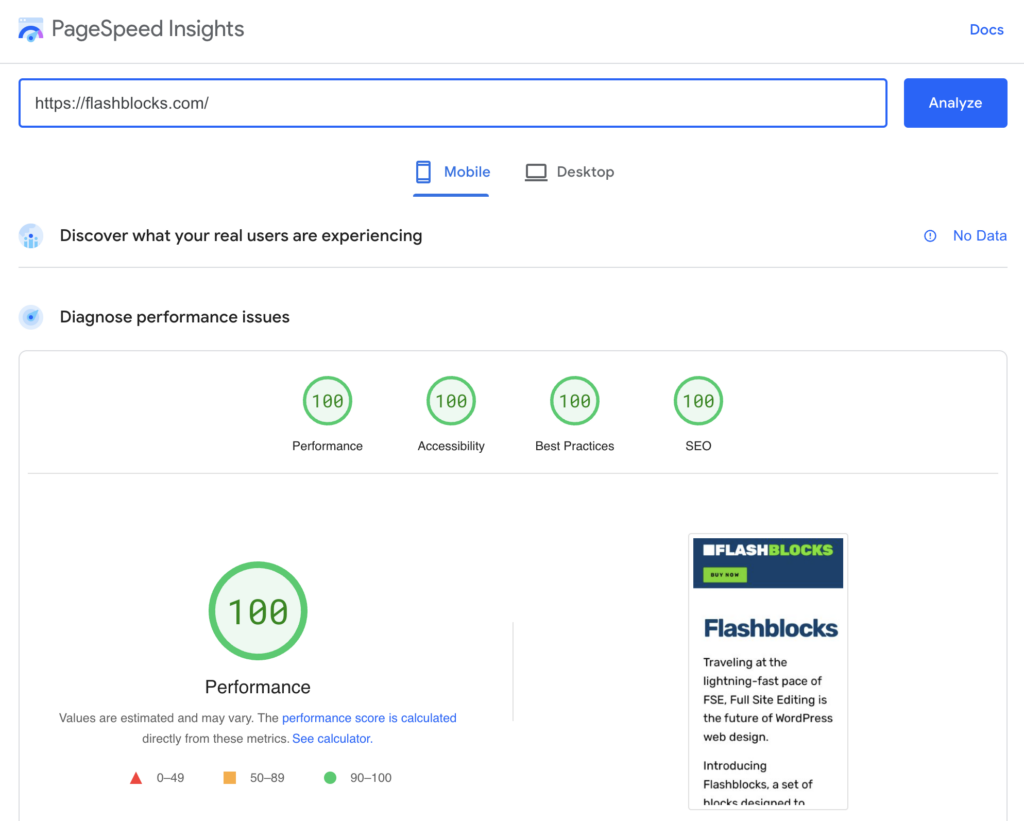The image size is (1024, 821).
Task: Click the 0–49 legend text
Action: pyautogui.click(x=170, y=778)
